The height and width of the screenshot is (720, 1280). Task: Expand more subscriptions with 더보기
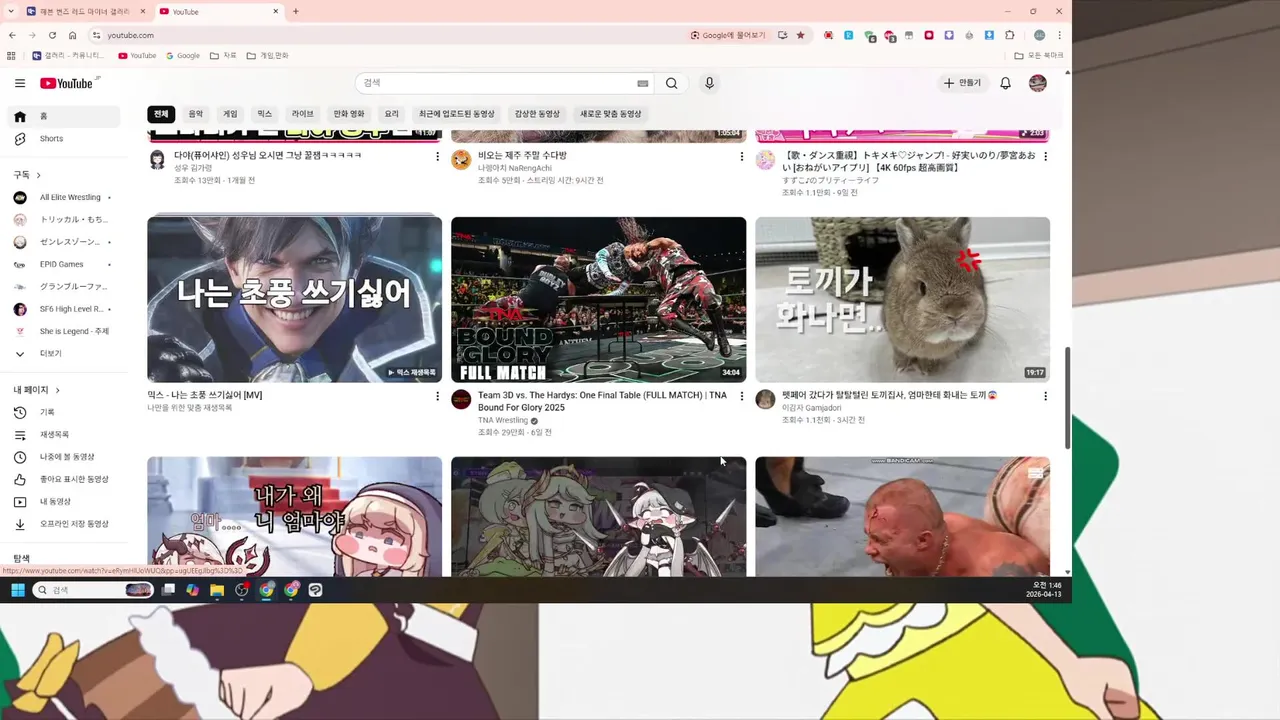point(64,353)
